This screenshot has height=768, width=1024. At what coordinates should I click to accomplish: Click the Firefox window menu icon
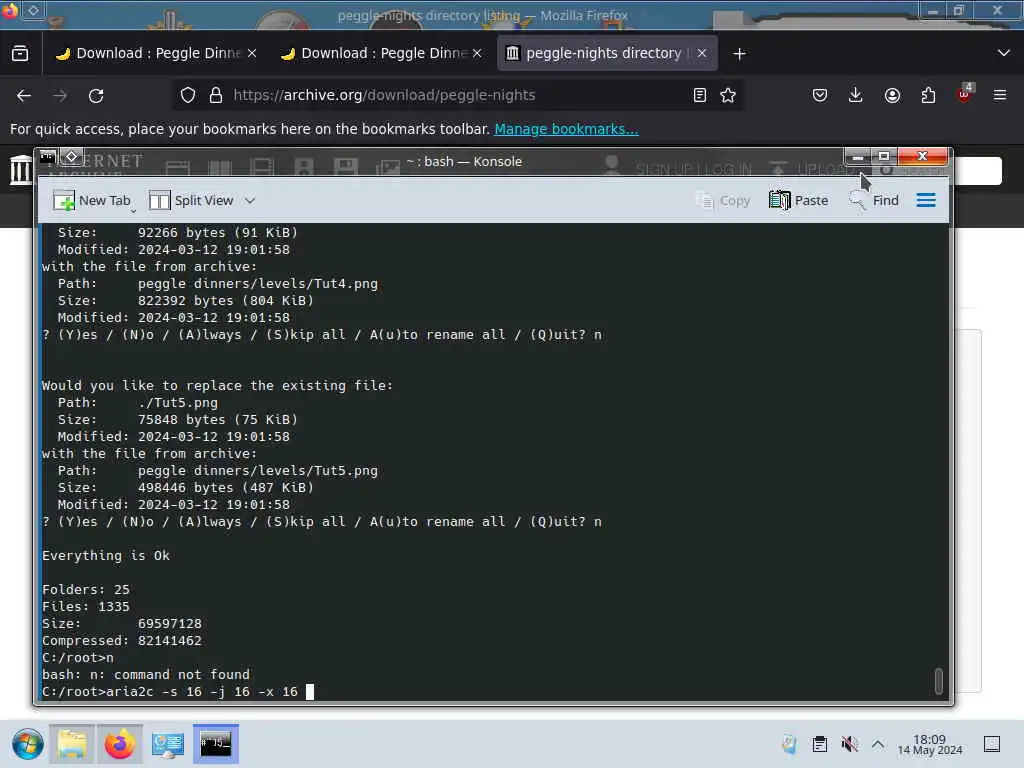(10, 10)
